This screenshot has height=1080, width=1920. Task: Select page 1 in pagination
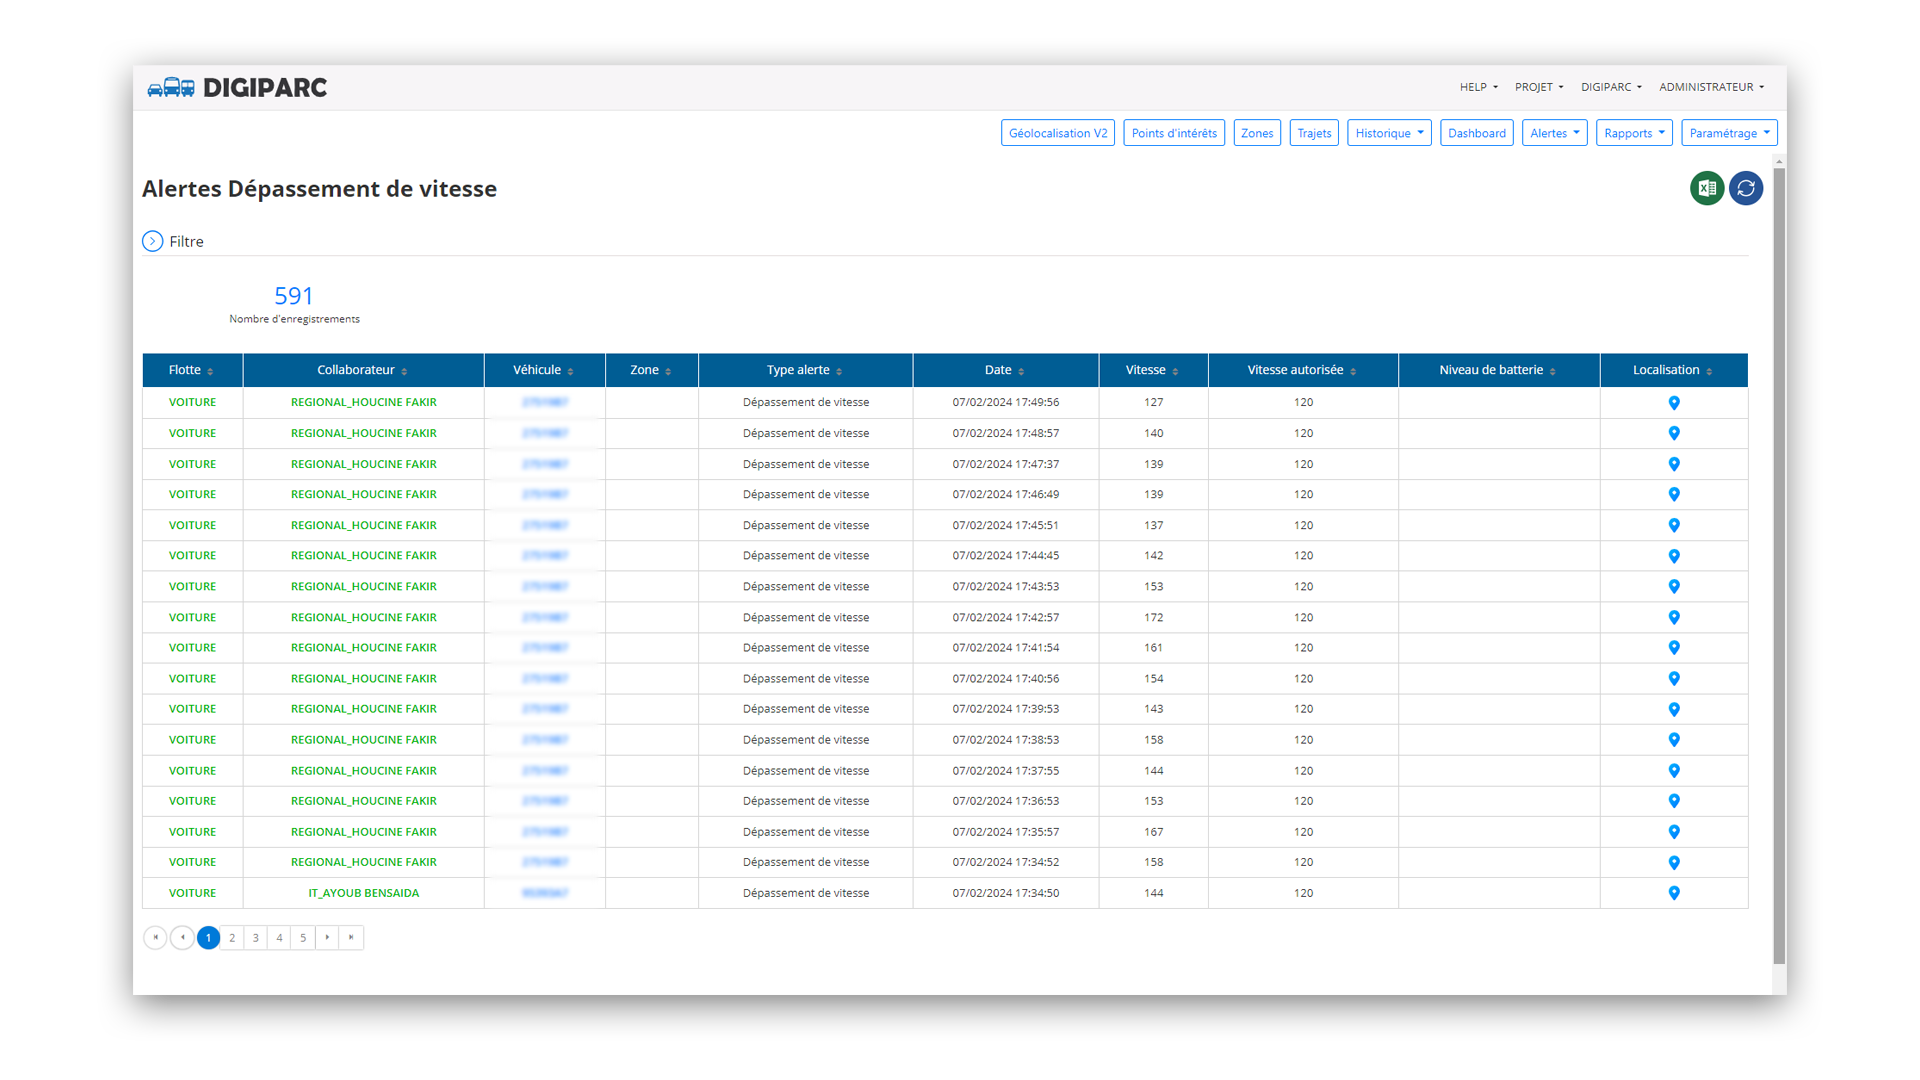point(208,937)
